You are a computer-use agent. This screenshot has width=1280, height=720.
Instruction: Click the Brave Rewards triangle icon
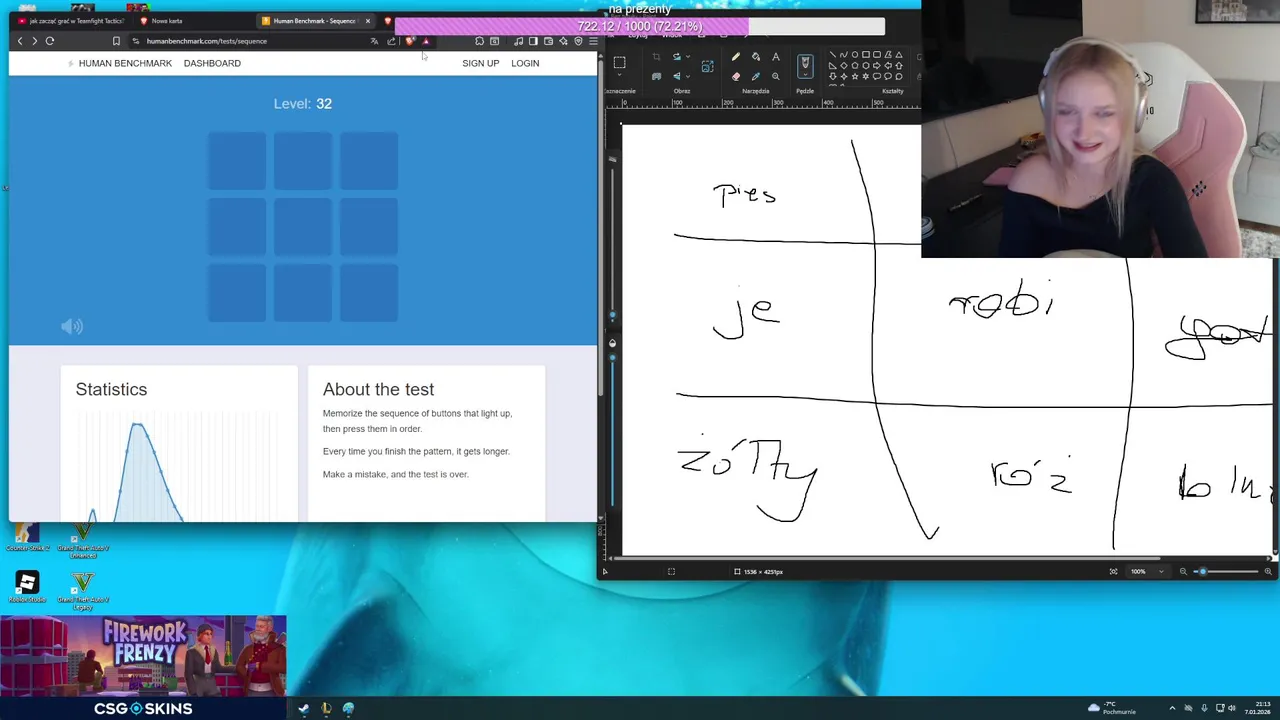click(x=426, y=41)
